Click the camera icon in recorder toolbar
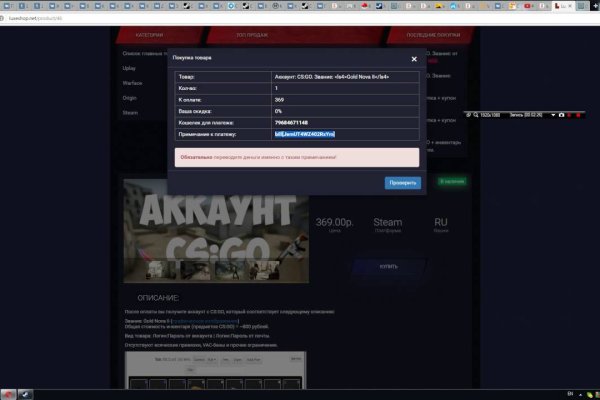The image size is (600, 400). click(562, 115)
